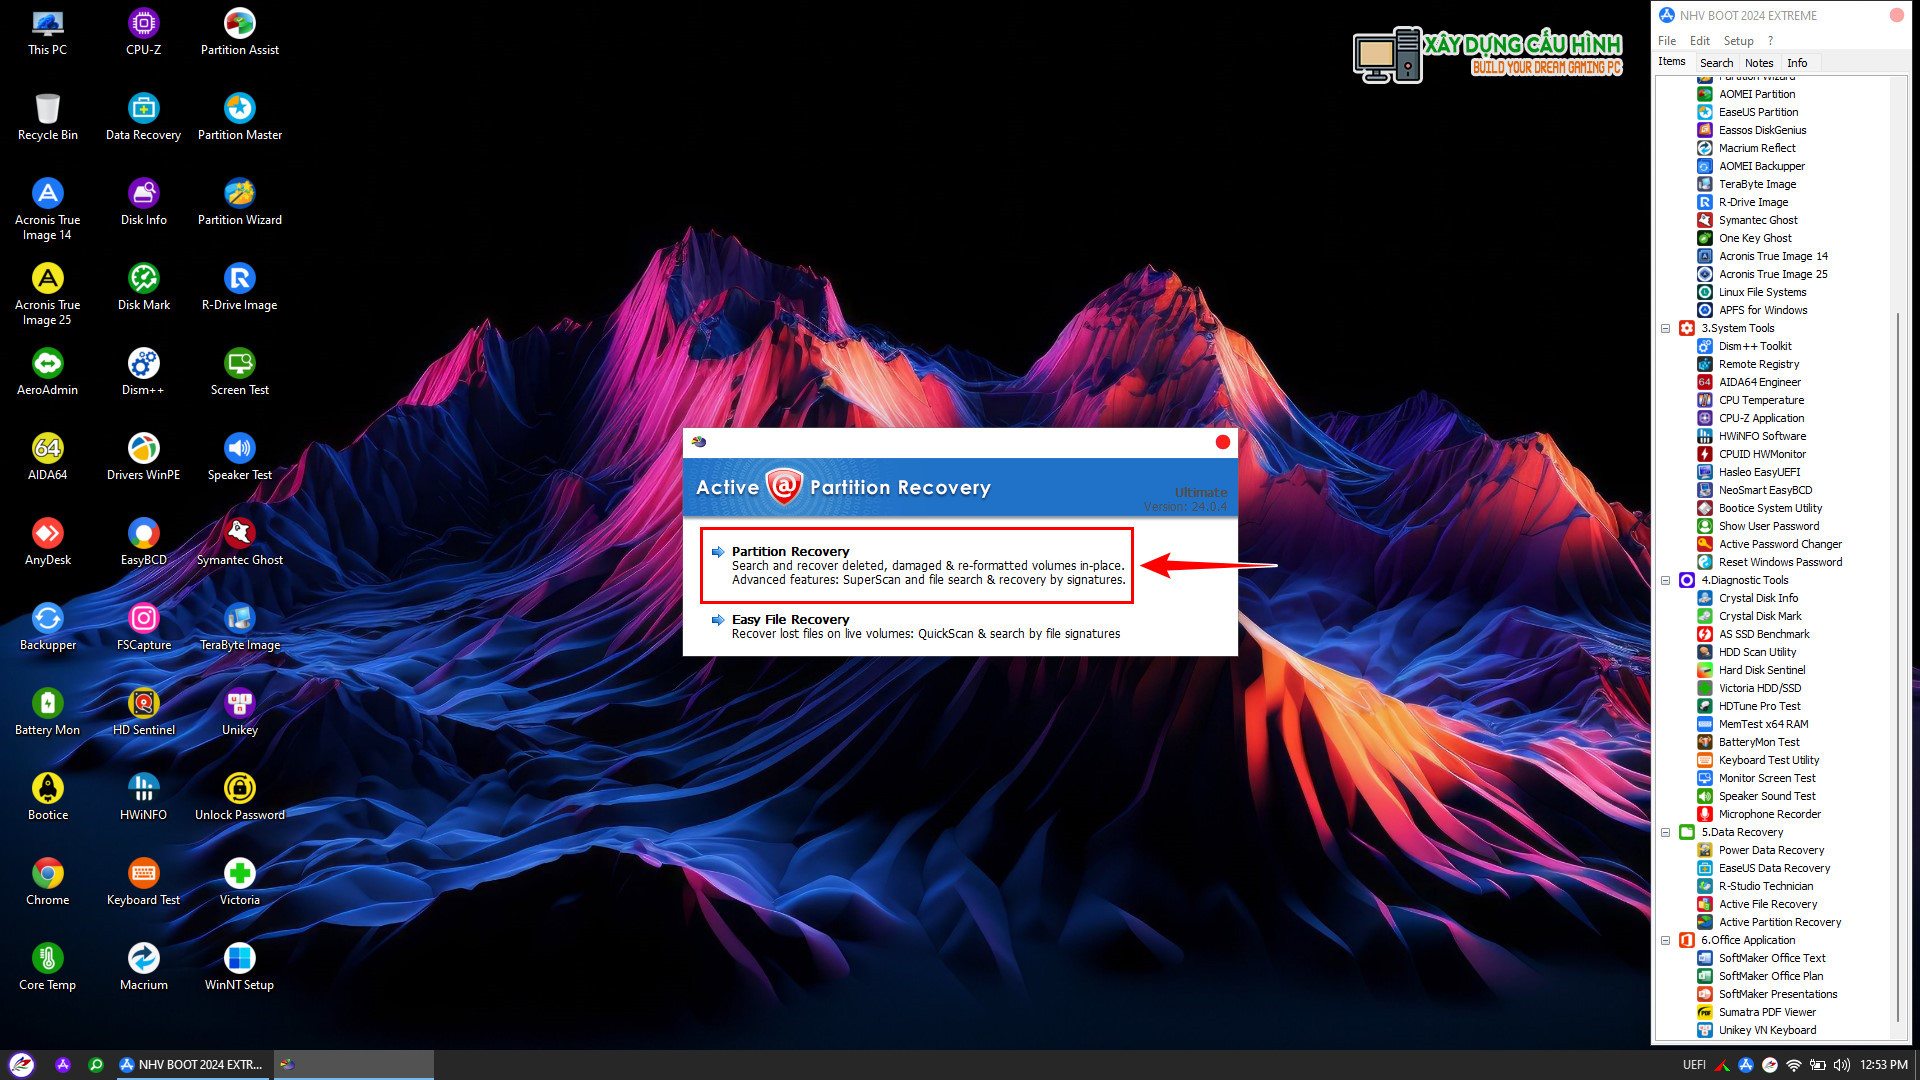Open the Edit menu in NHV BOOT
1920x1080 pixels.
tap(1699, 41)
